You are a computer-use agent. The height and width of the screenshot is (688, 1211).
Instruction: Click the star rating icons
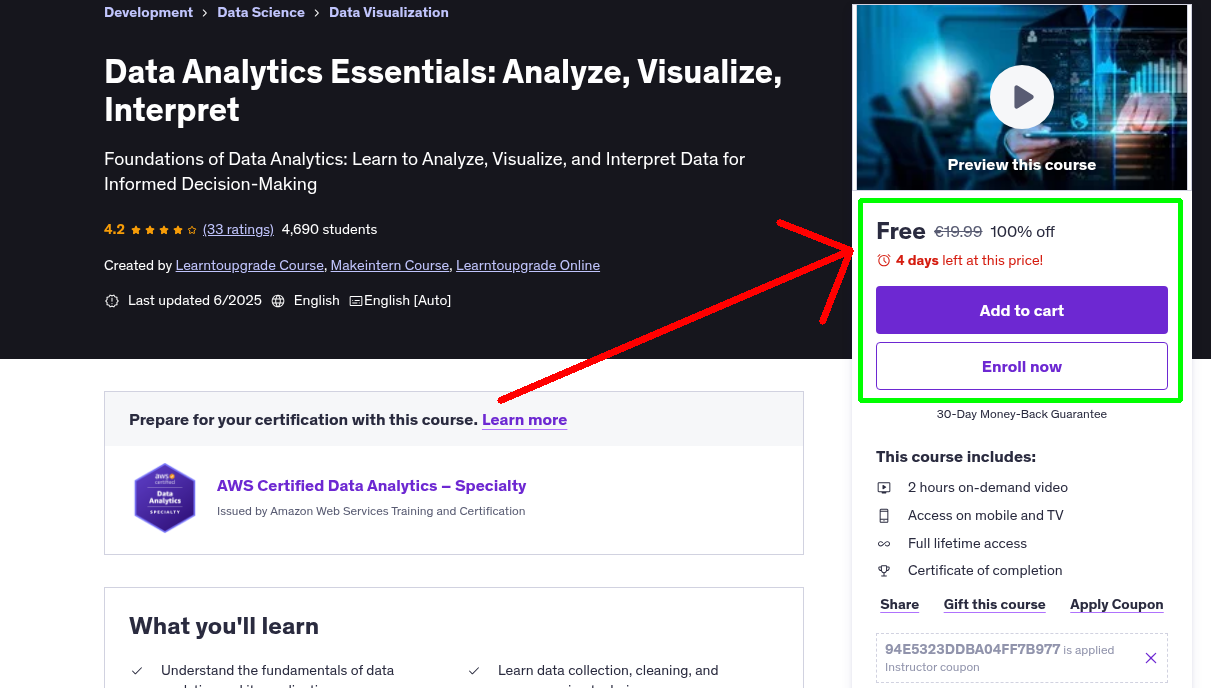pos(164,230)
